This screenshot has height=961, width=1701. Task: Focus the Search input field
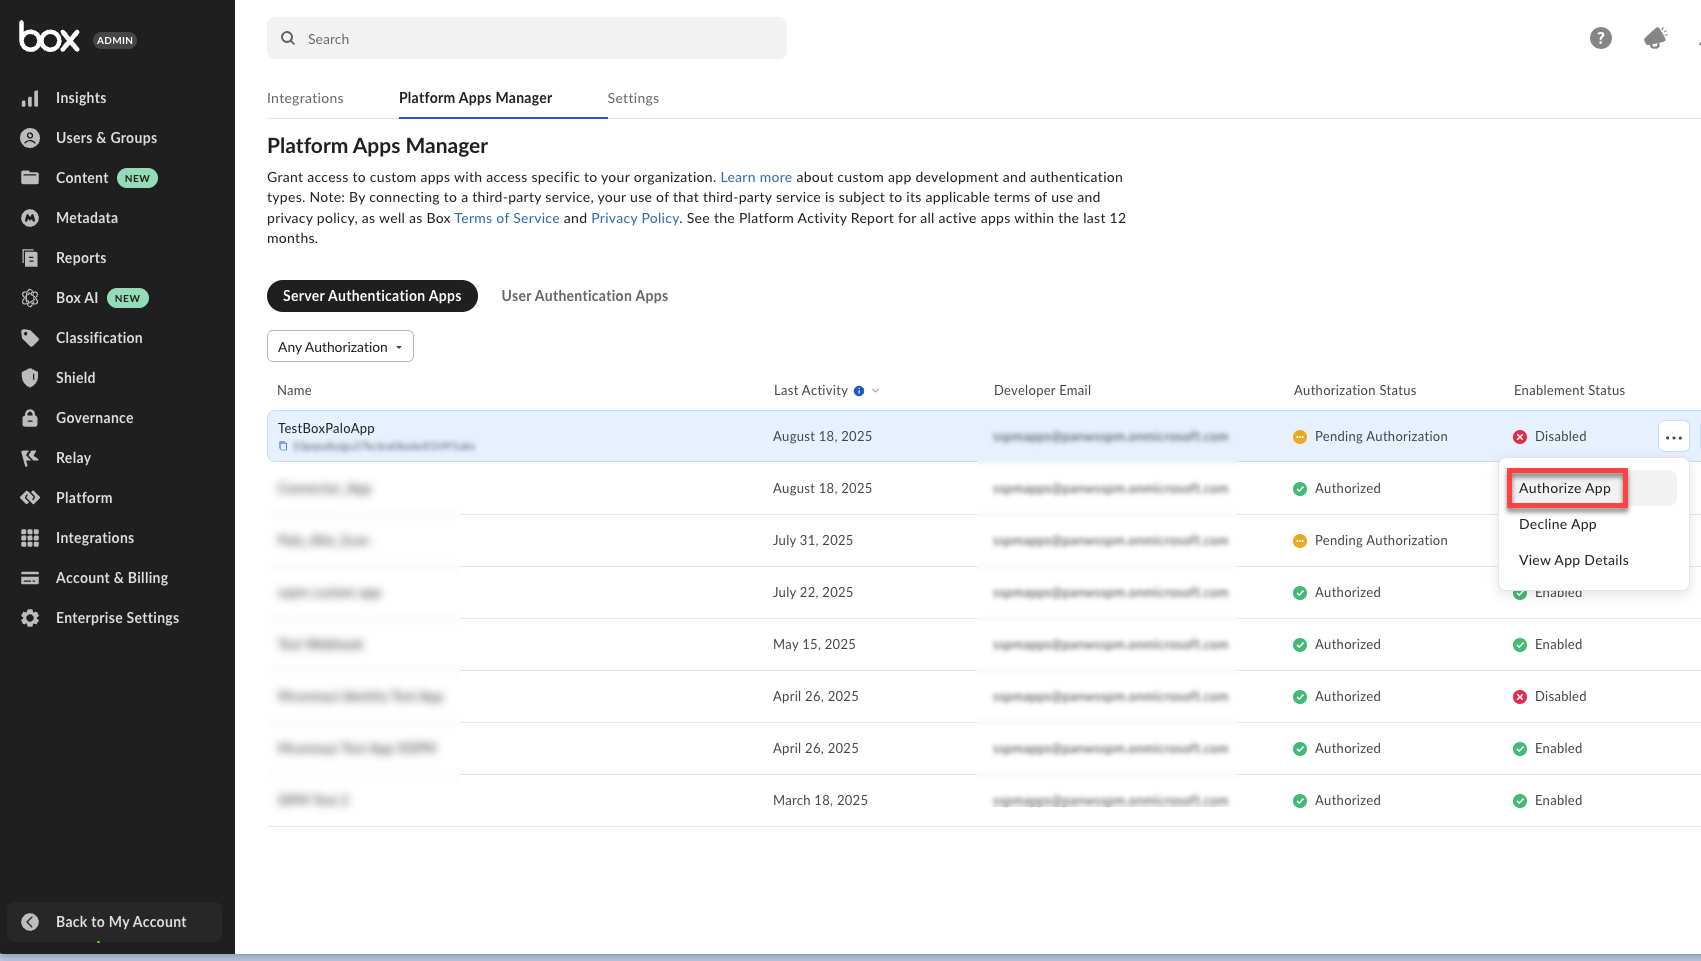click(527, 39)
